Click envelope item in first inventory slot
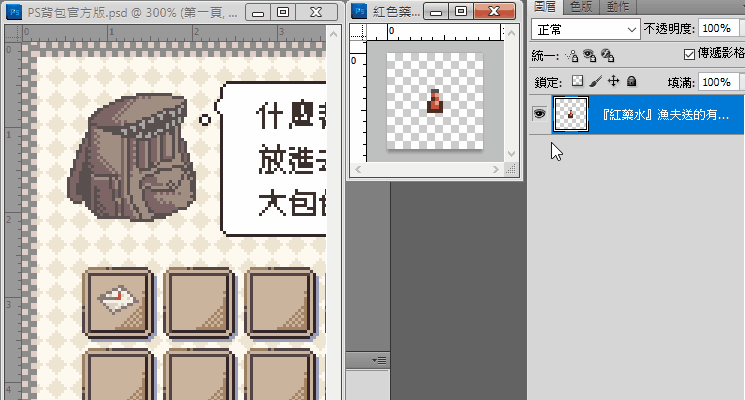 coord(118,300)
